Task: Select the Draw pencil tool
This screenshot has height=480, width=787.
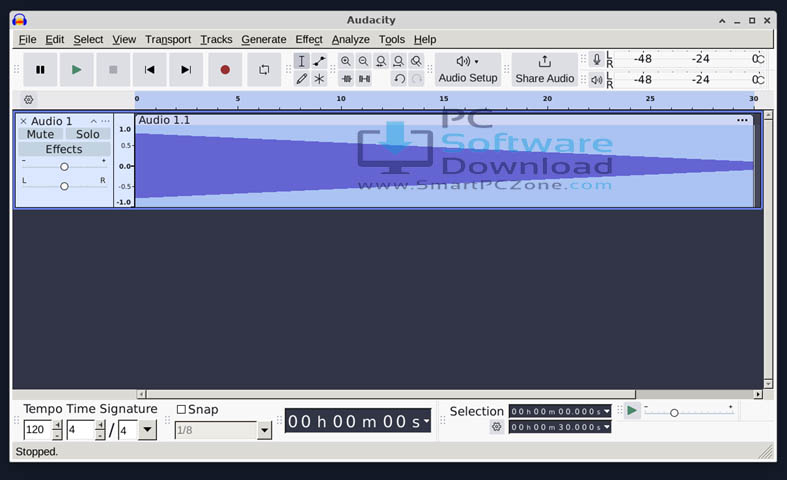Action: 301,79
